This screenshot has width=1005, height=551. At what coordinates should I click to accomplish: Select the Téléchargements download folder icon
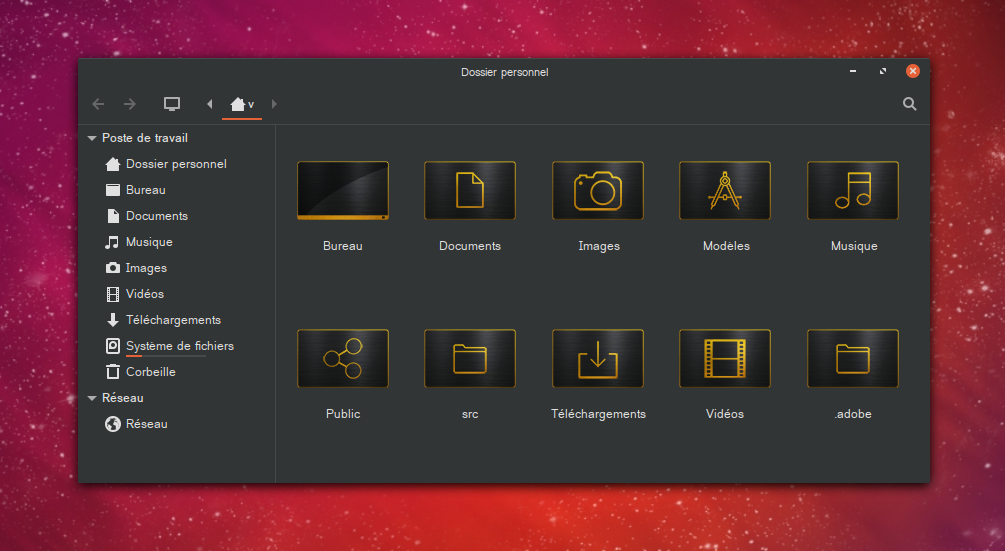[x=598, y=359]
